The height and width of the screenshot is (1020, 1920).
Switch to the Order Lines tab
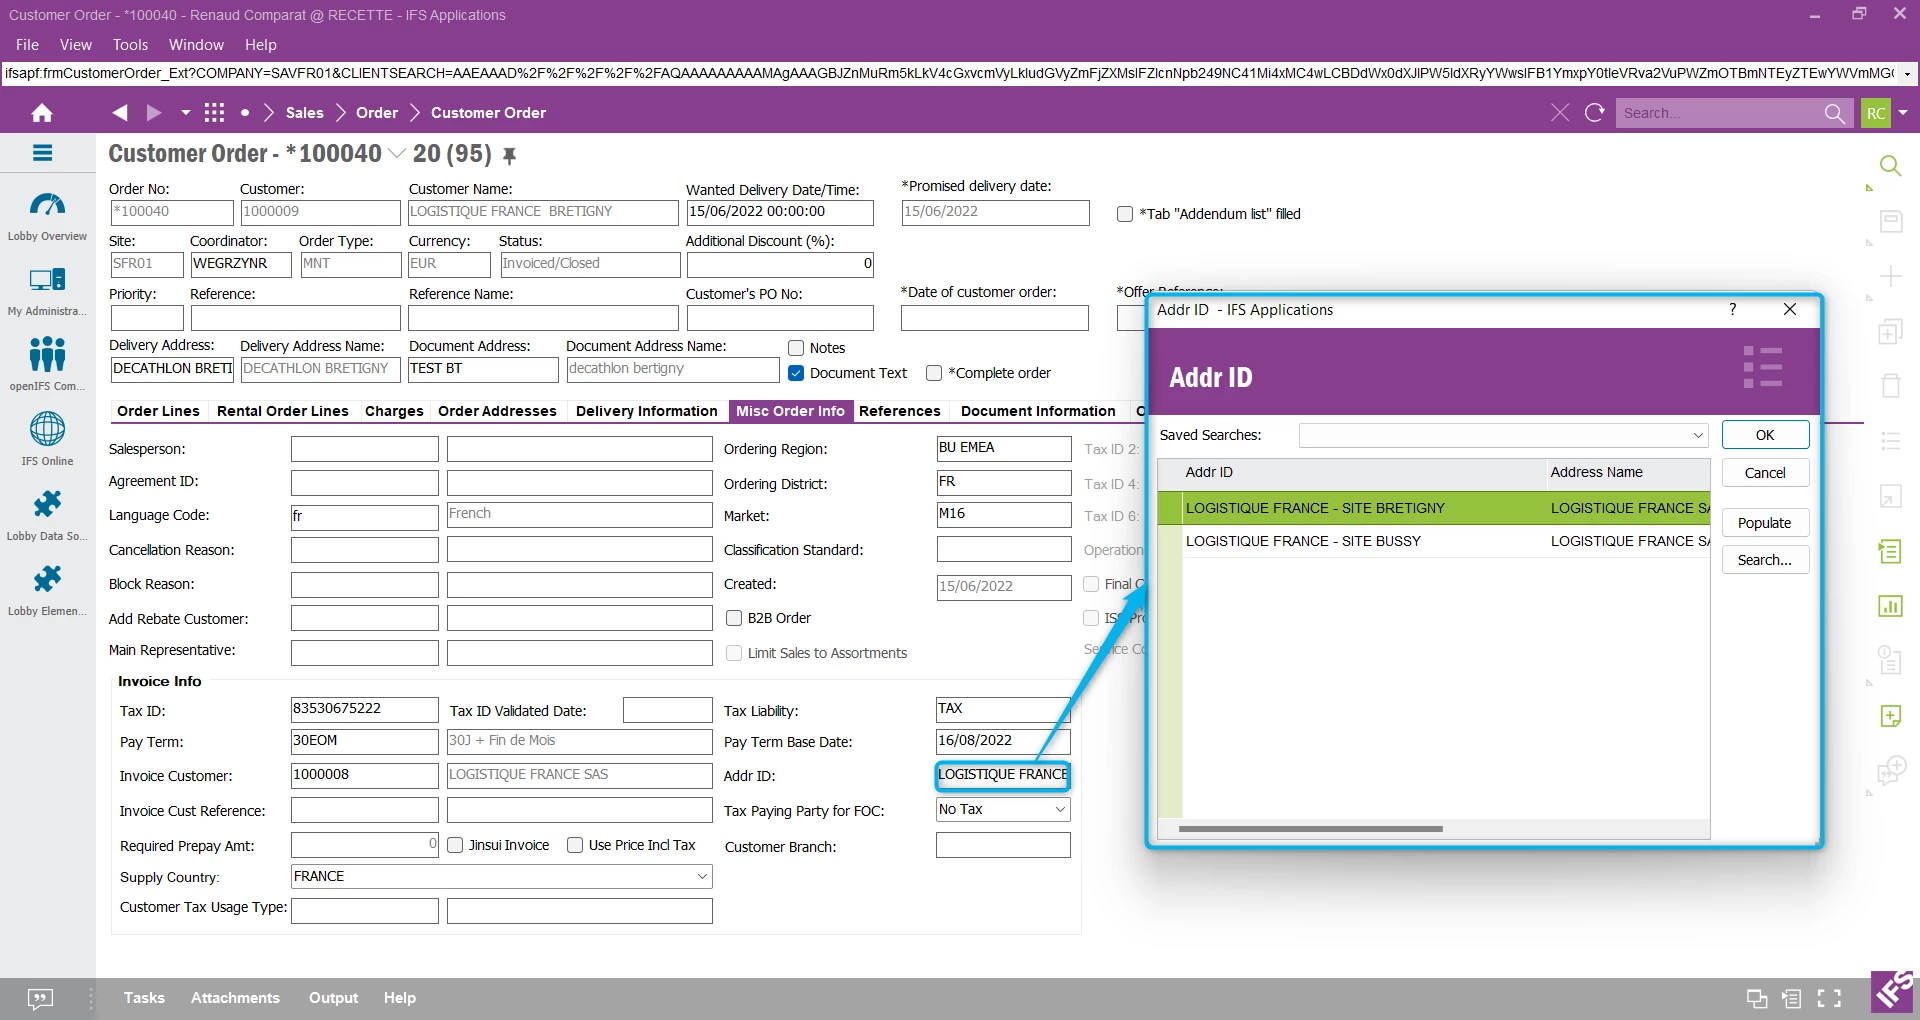[157, 411]
